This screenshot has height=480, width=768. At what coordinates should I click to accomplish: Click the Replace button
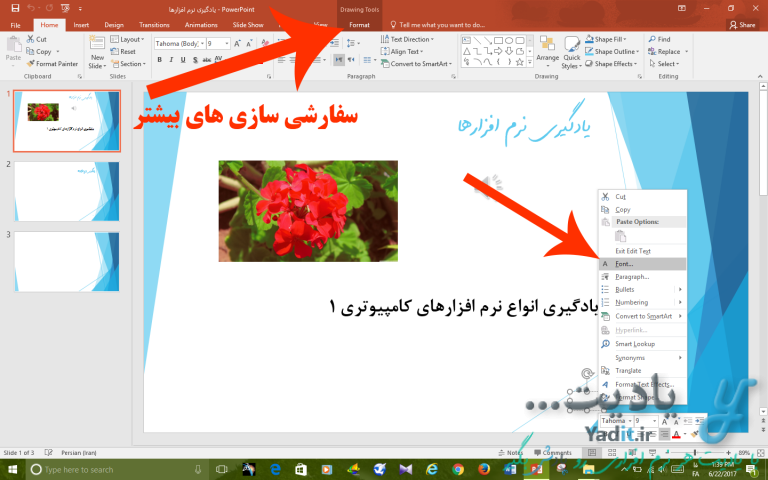tap(668, 51)
